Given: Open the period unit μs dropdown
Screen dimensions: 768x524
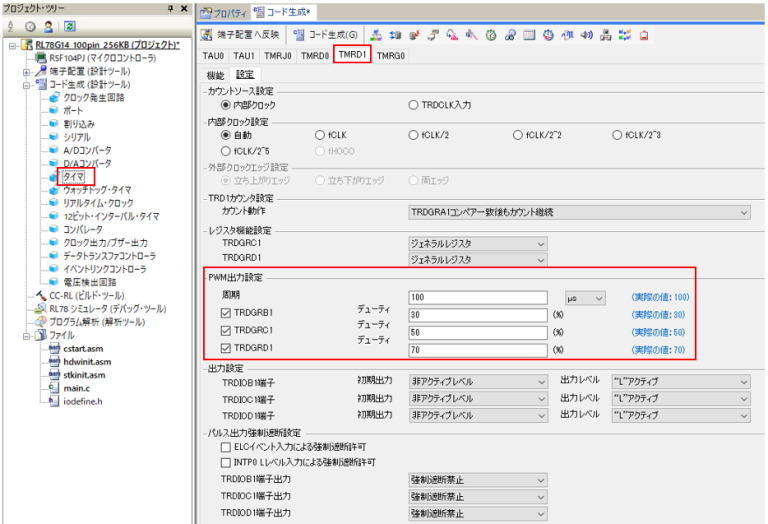Looking at the screenshot, I should [585, 298].
